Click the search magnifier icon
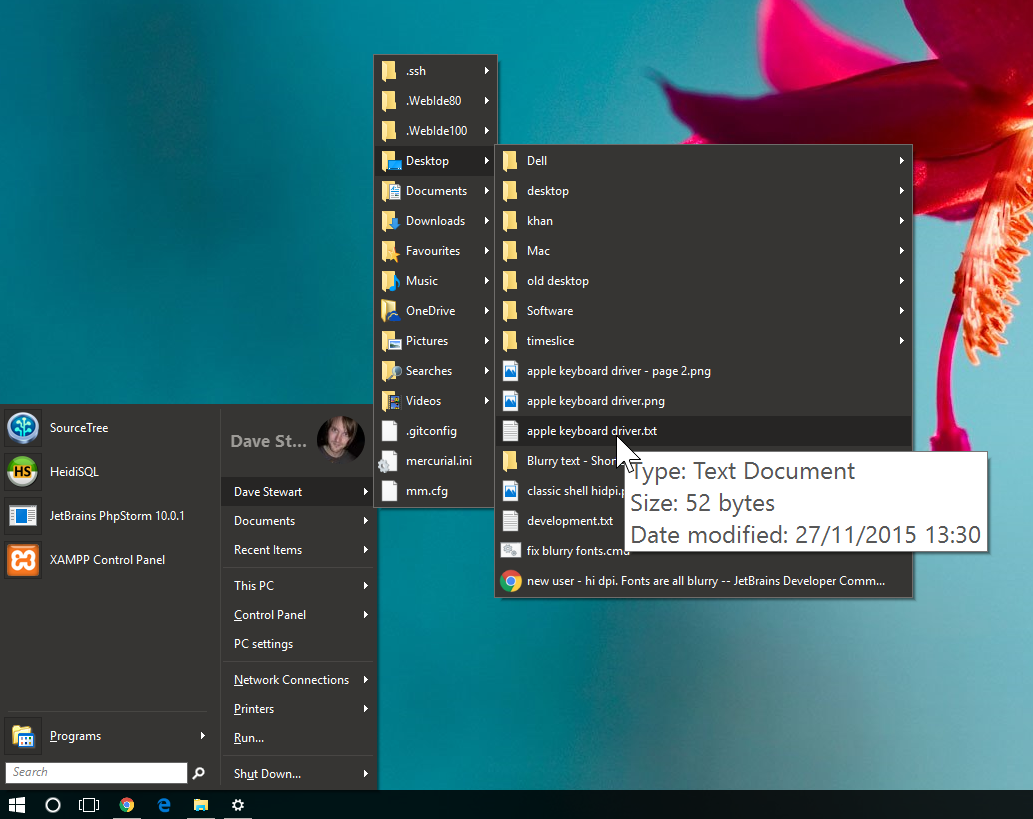1033x819 pixels. (199, 773)
